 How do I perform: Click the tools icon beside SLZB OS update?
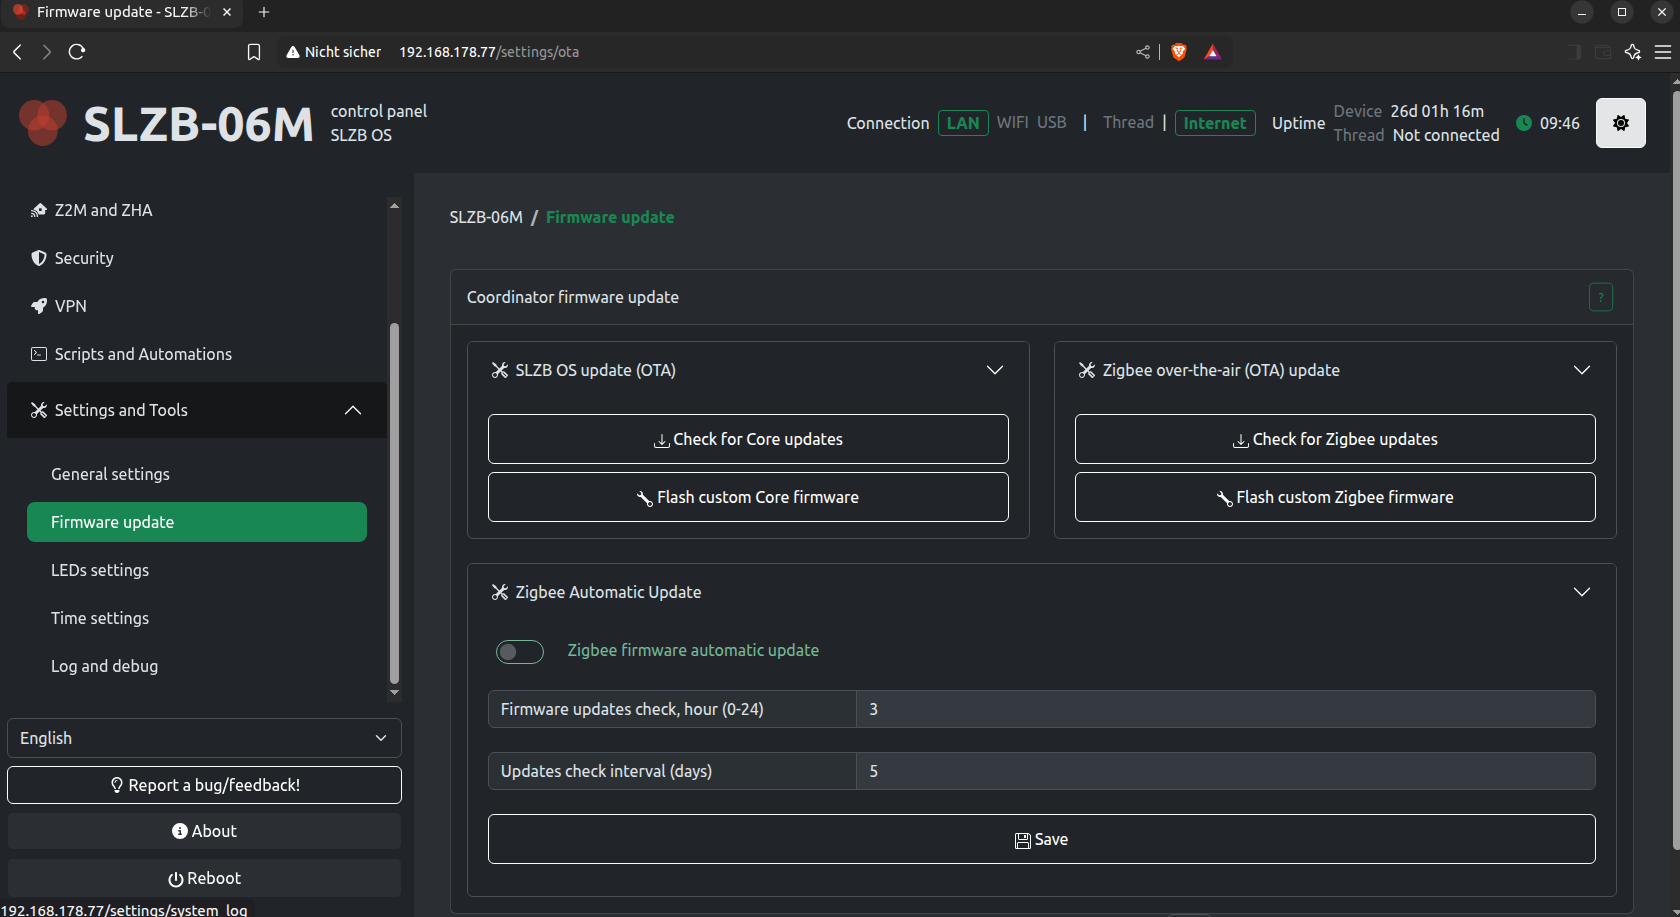[x=500, y=370]
